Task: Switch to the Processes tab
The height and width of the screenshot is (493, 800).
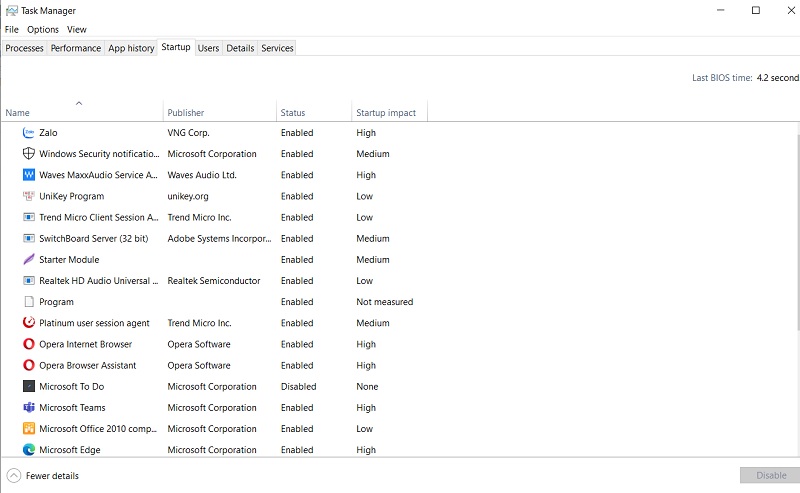Action: pos(24,48)
